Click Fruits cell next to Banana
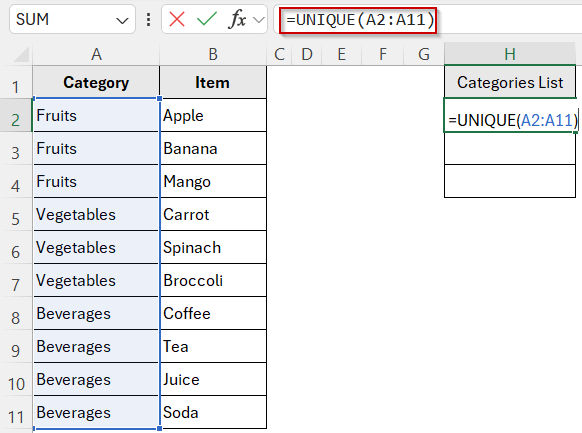Viewport: 582px width, 433px height. click(x=96, y=148)
